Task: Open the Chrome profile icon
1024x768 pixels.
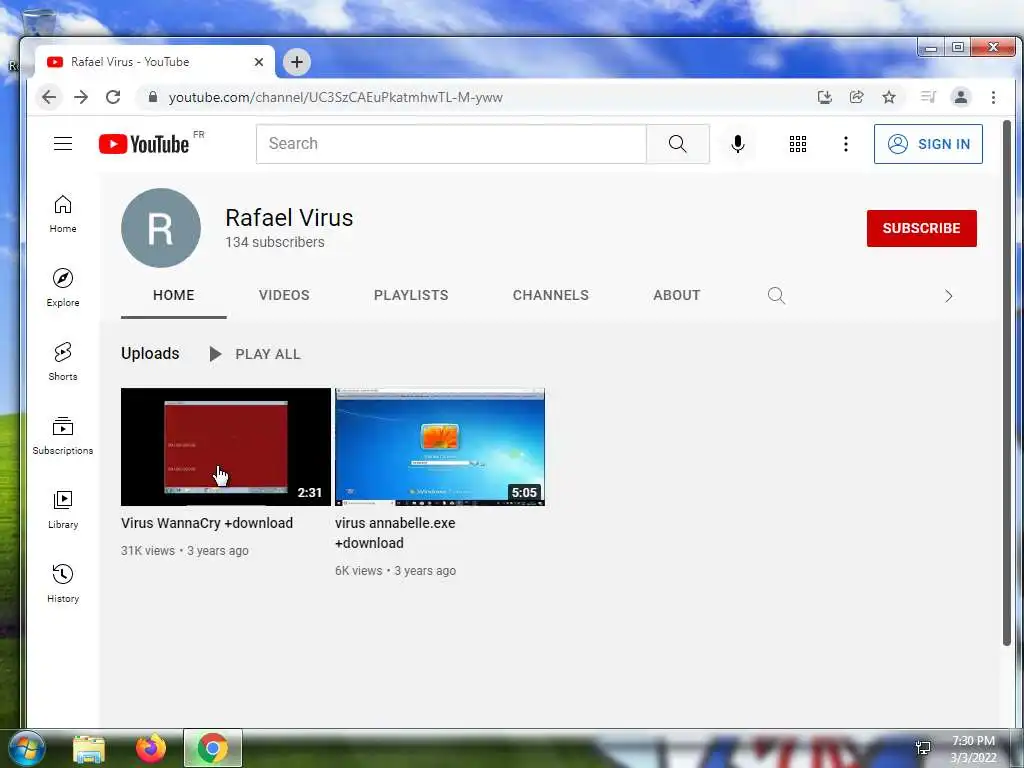Action: click(961, 97)
